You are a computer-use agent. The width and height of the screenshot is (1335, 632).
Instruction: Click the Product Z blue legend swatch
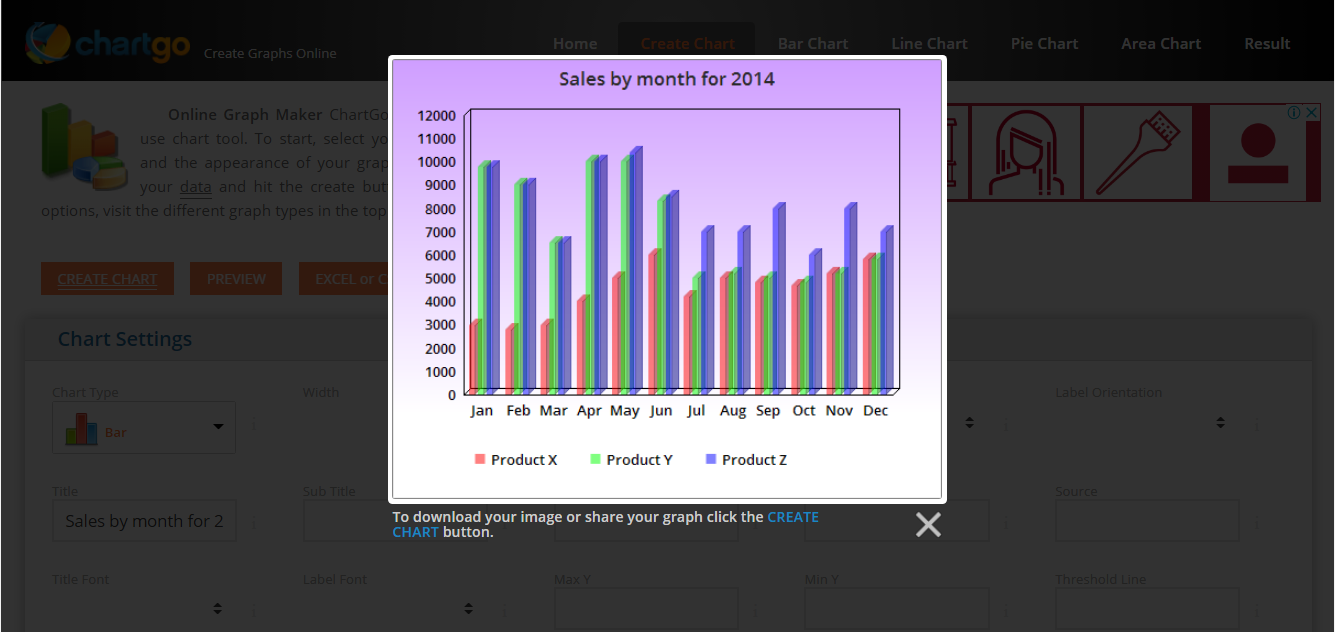[711, 459]
